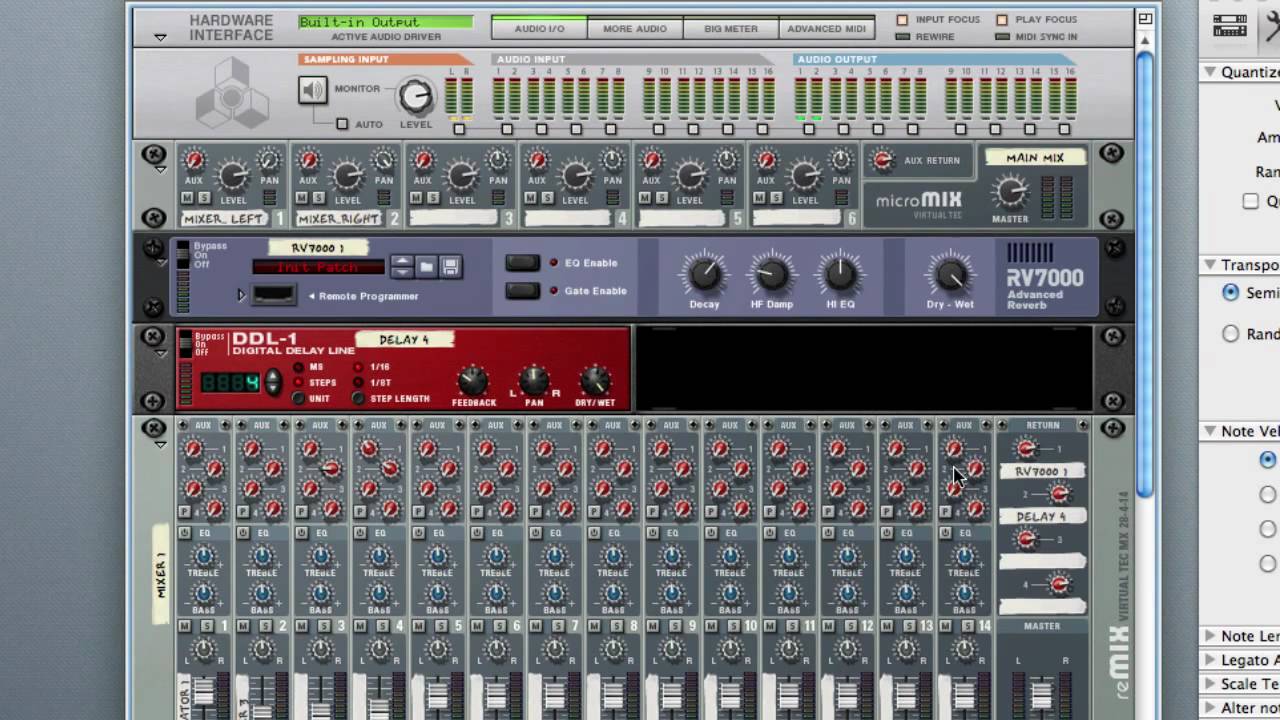The image size is (1280, 720).
Task: Collapse the Quantize section in tool panel
Action: [x=1209, y=72]
